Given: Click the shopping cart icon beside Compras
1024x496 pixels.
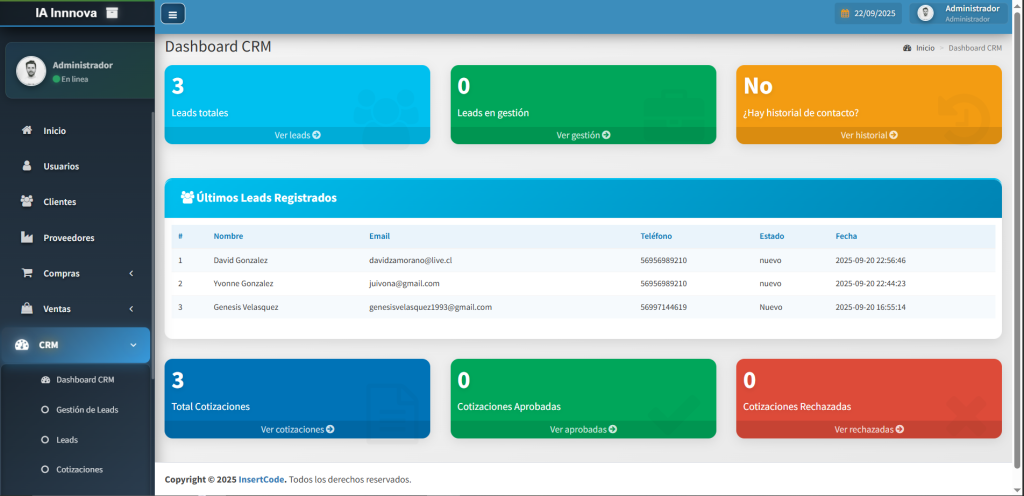Looking at the screenshot, I should click(x=27, y=273).
